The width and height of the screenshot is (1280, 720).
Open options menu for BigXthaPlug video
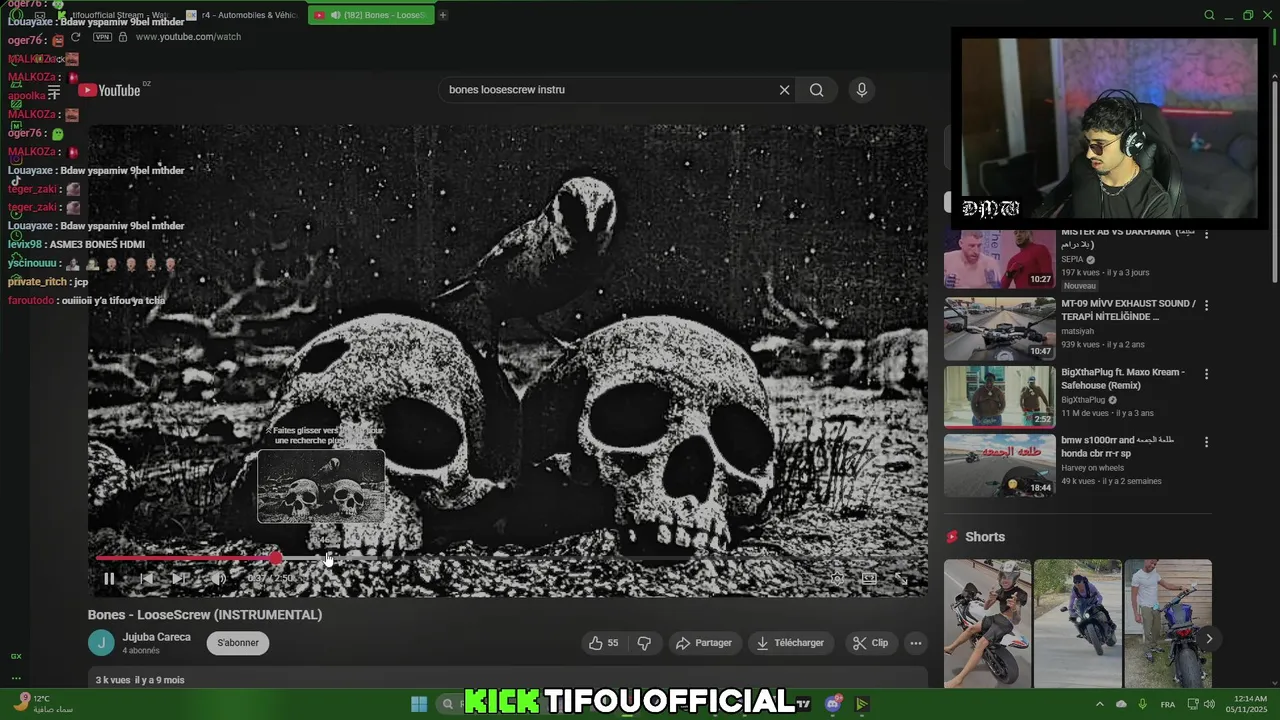pyautogui.click(x=1206, y=374)
